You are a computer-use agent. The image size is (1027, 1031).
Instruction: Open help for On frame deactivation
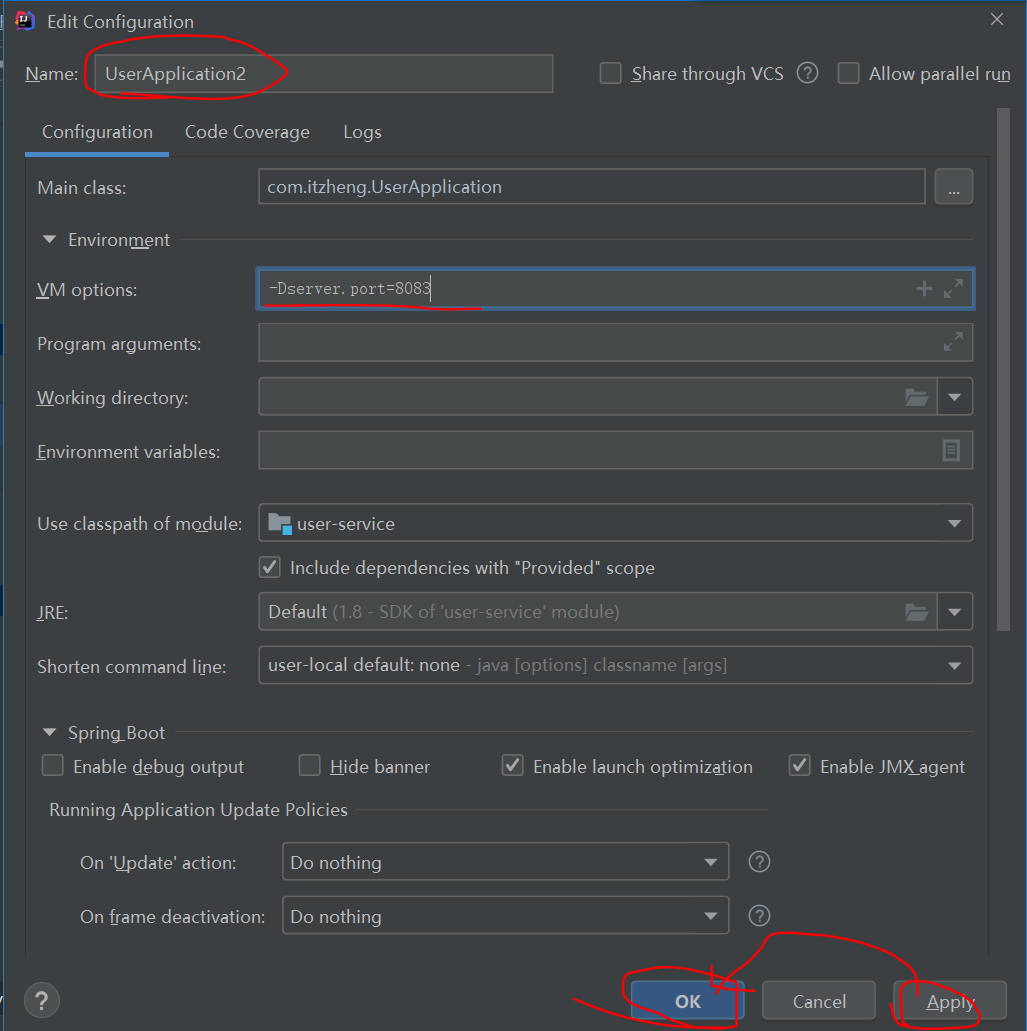click(759, 915)
